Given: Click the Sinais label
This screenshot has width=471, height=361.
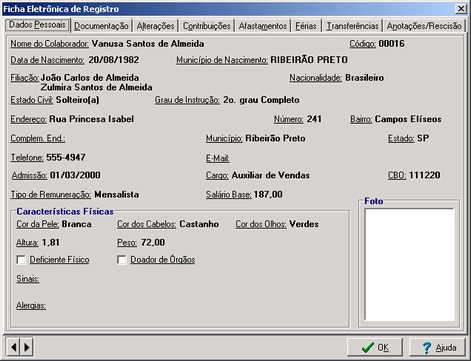Looking at the screenshot, I should 28,279.
